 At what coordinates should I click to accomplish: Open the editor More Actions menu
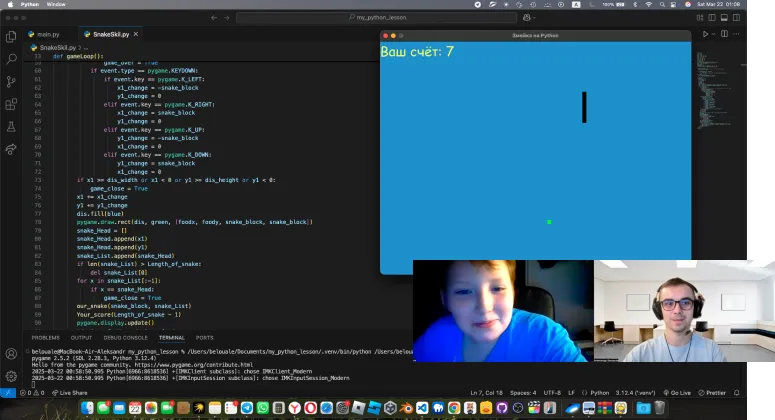click(736, 34)
